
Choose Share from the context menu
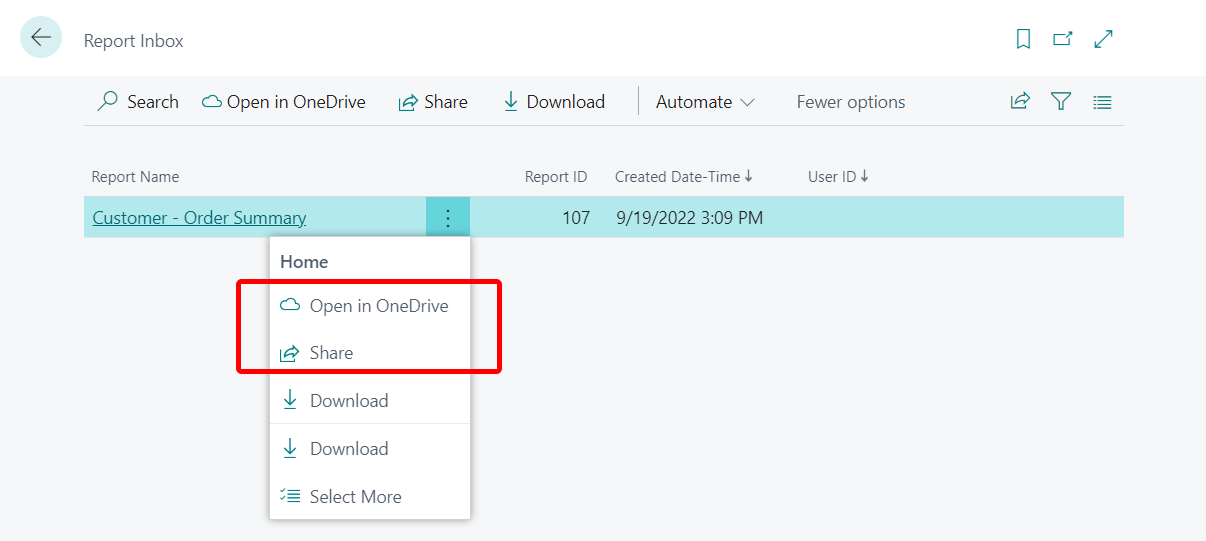[370, 353]
